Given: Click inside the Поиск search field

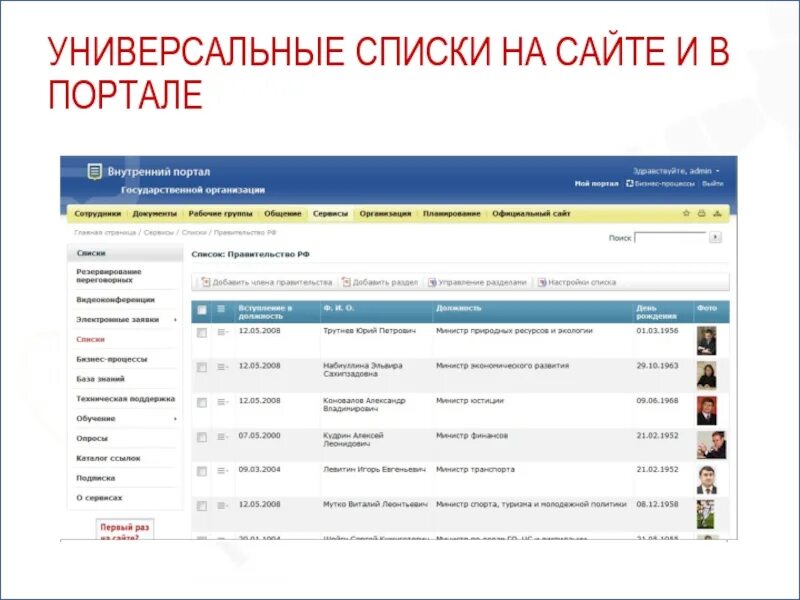Looking at the screenshot, I should click(670, 237).
